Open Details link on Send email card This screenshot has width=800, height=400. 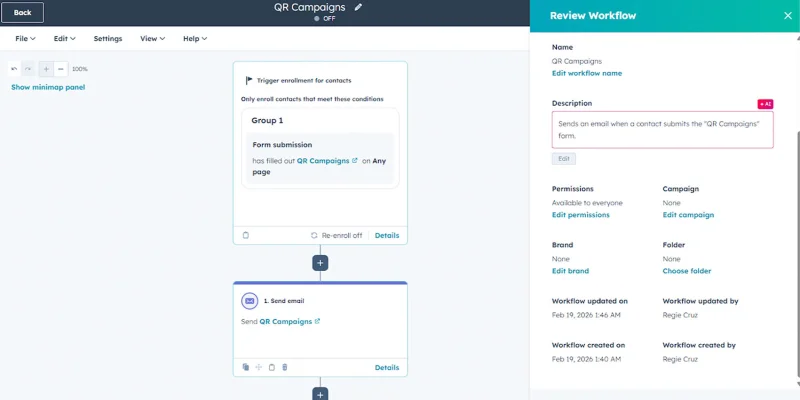point(387,367)
